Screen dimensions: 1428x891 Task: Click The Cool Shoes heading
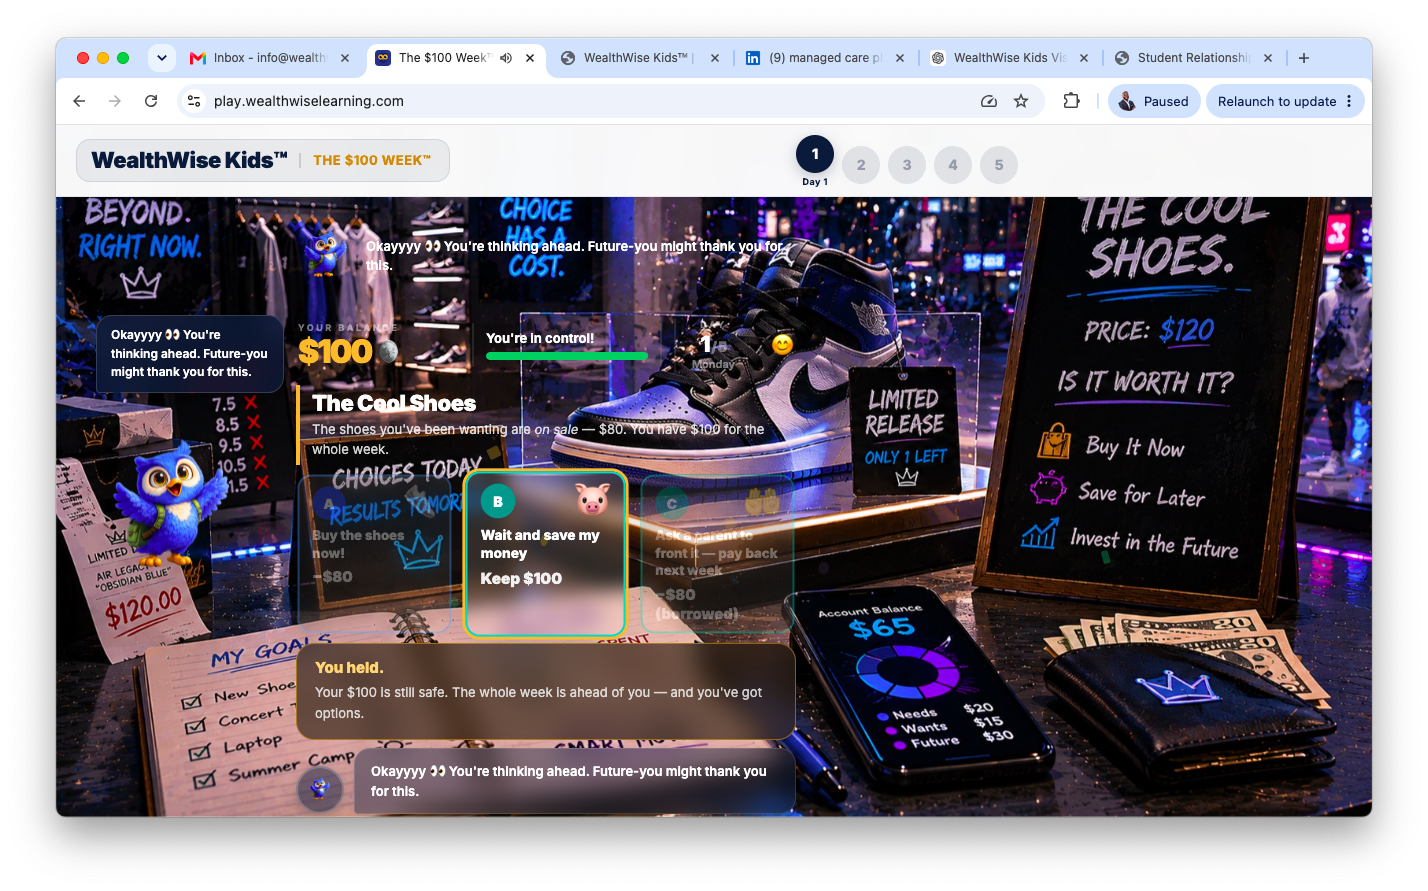click(394, 403)
